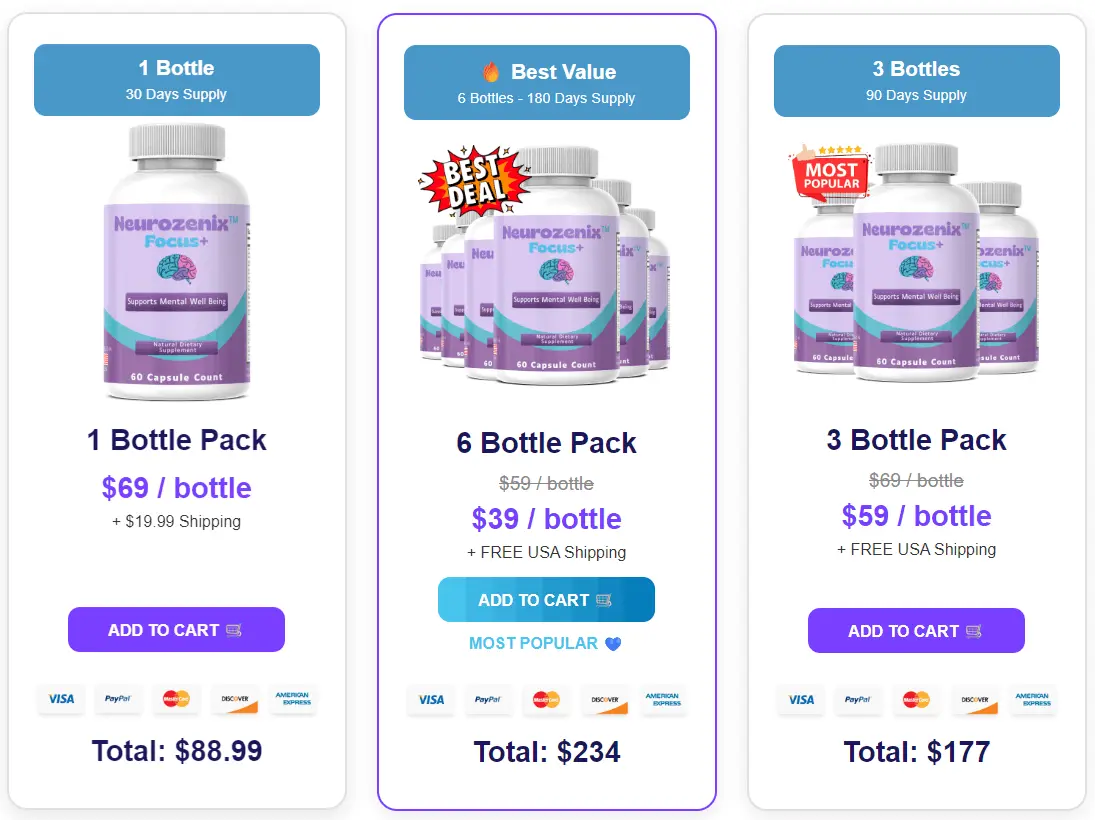Click the Visa icon under 1 Bottle Pack
Viewport: 1095px width, 820px height.
tap(60, 700)
